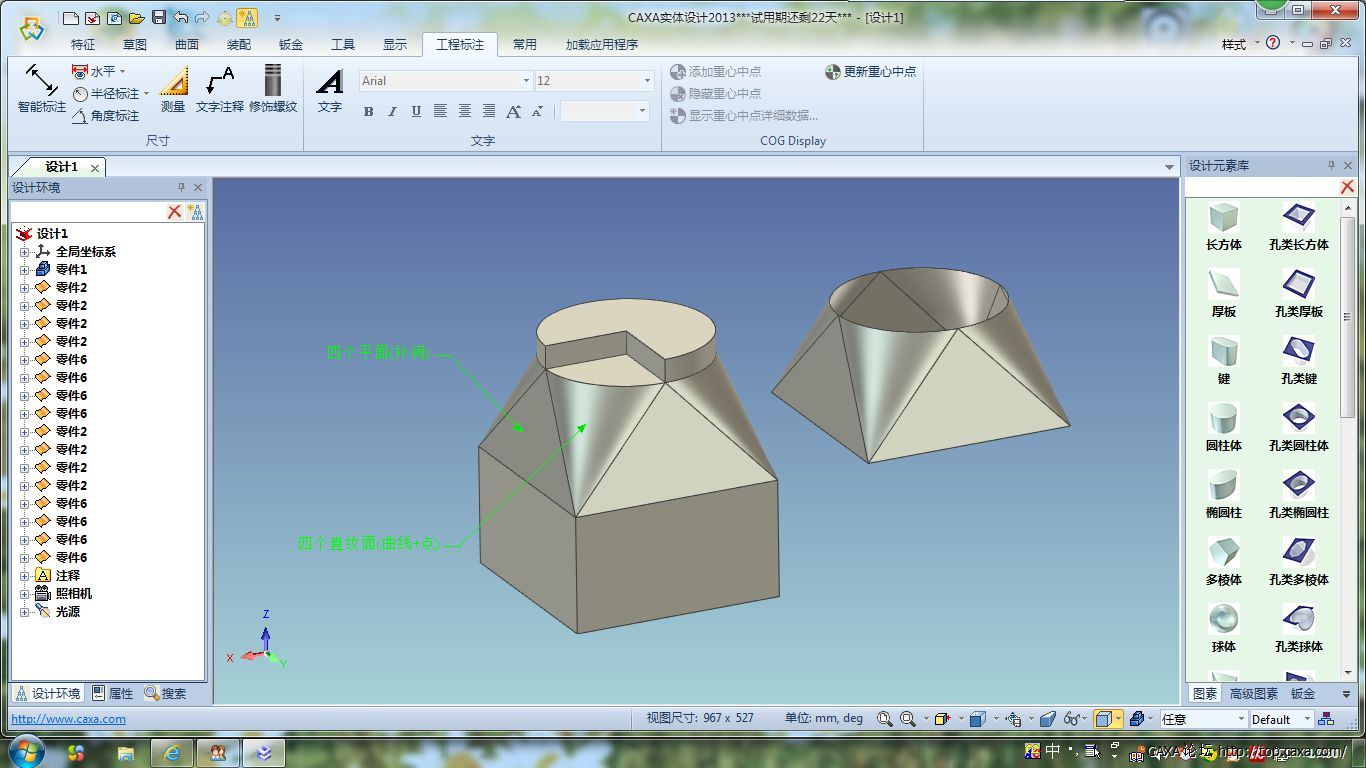Select the 圆柱体 cylinder element icon
1366x768 pixels.
pyautogui.click(x=1223, y=419)
